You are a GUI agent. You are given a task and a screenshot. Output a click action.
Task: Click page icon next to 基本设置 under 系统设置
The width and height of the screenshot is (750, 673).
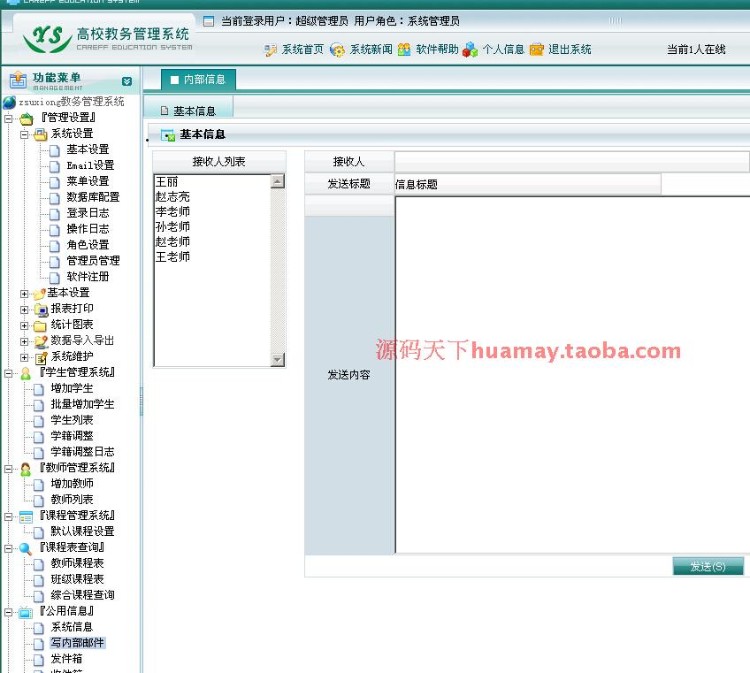coord(55,151)
